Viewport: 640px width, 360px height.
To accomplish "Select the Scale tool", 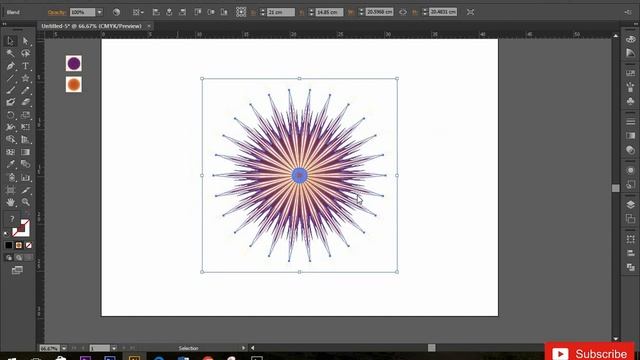I will (25, 115).
